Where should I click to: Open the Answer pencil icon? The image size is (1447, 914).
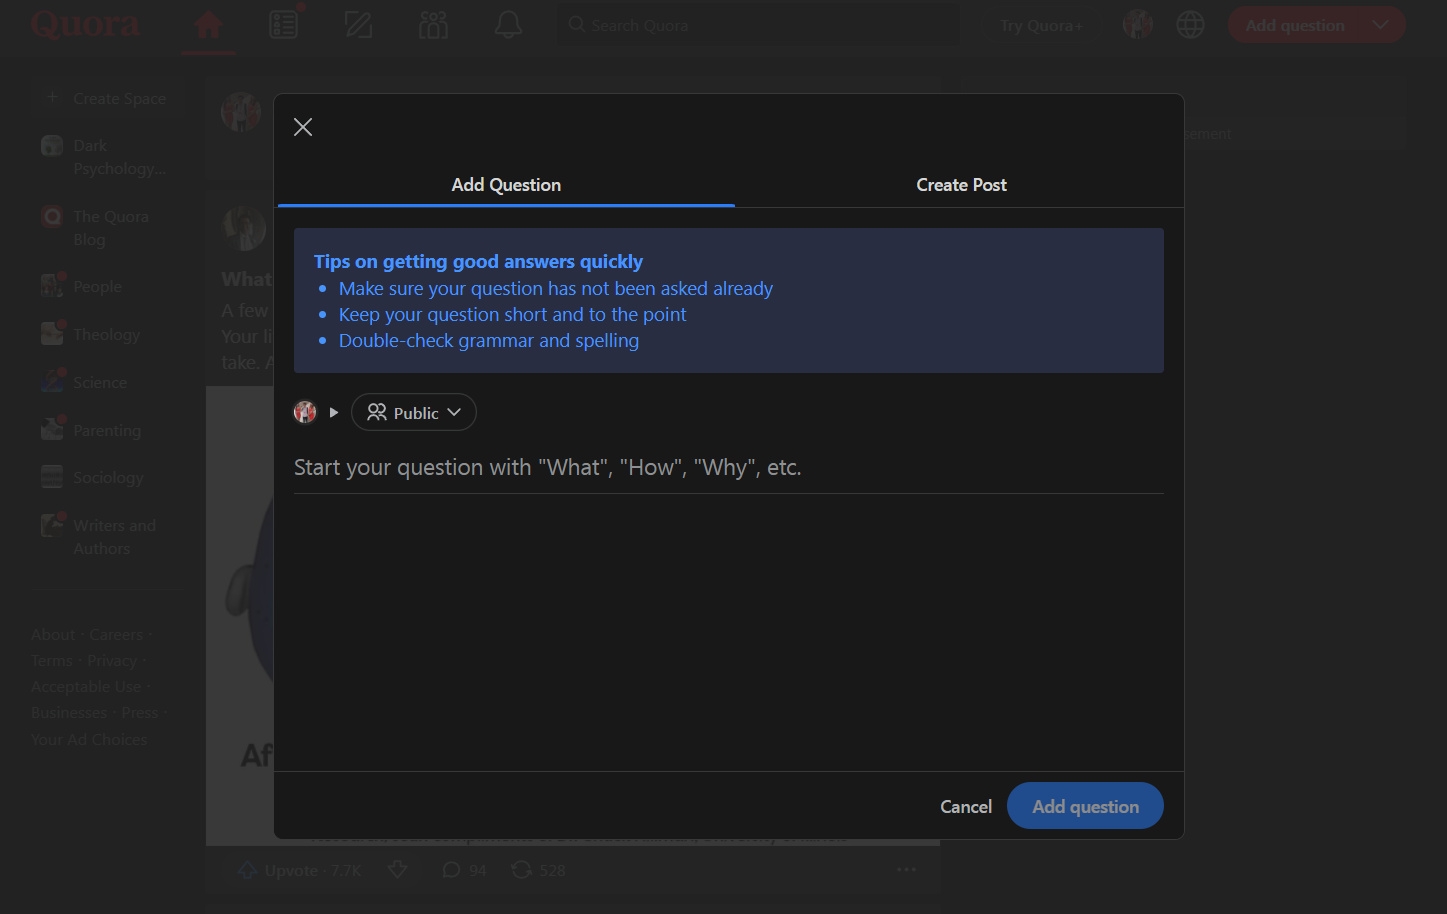358,25
